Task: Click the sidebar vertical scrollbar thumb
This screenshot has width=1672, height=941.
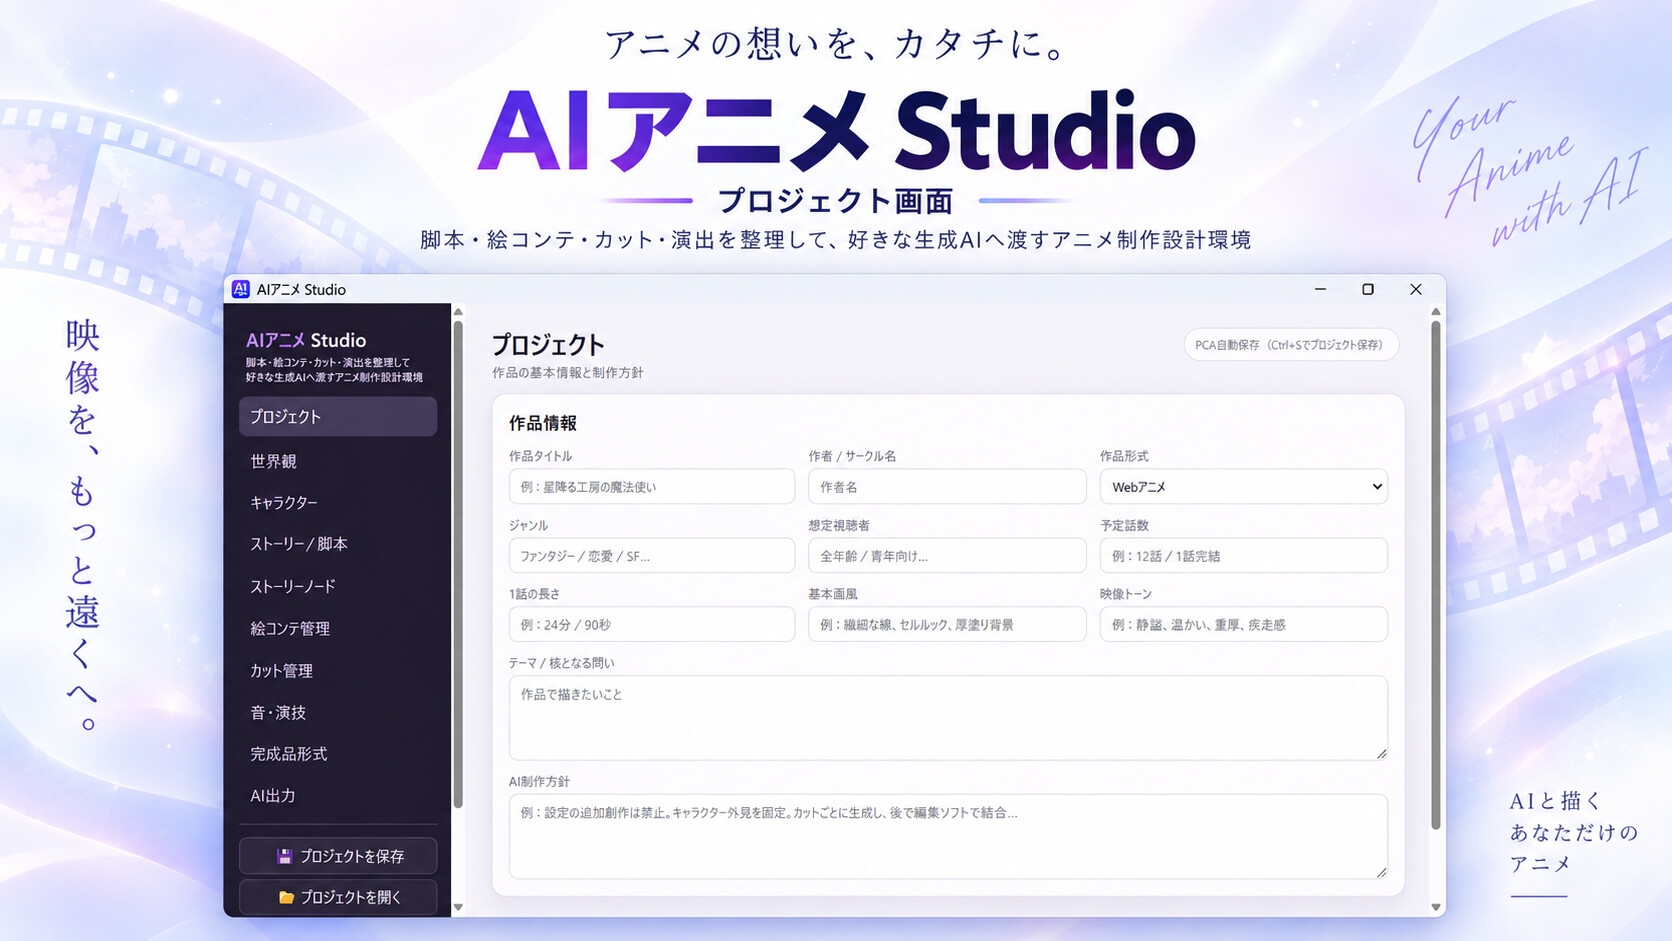Action: [x=458, y=564]
